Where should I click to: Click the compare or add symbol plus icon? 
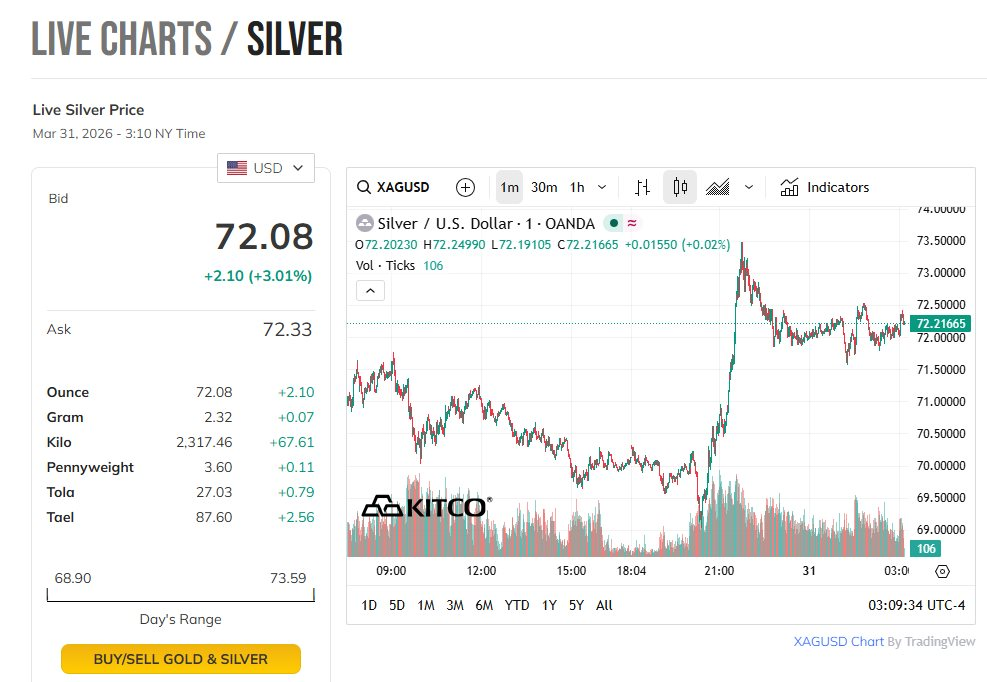click(465, 187)
